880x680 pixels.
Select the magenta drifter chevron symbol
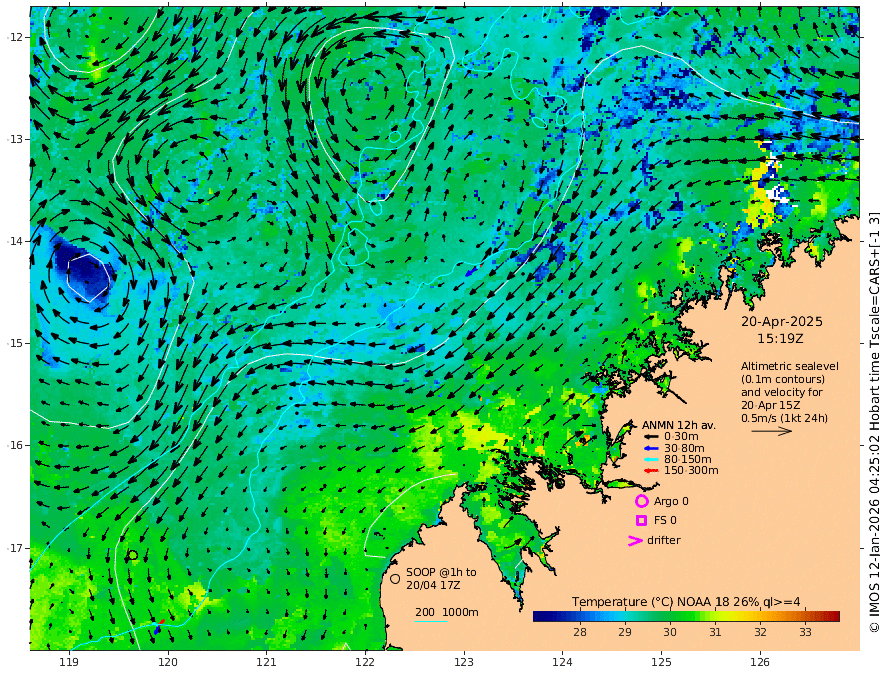tap(634, 541)
